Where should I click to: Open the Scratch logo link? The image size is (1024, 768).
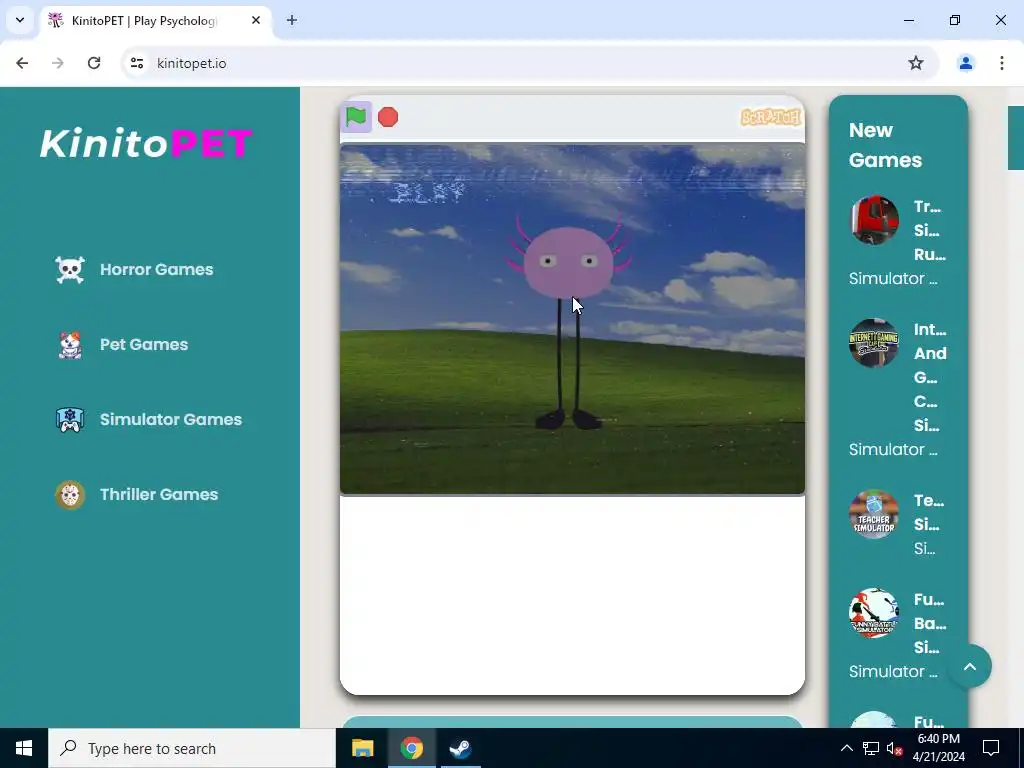770,117
